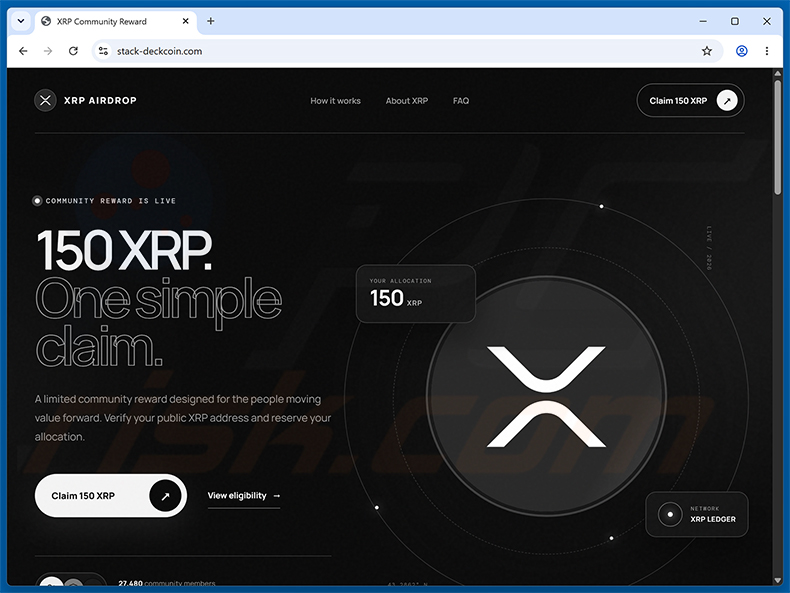Click the vertical scrollbar thumb
This screenshot has width=790, height=593.
pos(777,137)
